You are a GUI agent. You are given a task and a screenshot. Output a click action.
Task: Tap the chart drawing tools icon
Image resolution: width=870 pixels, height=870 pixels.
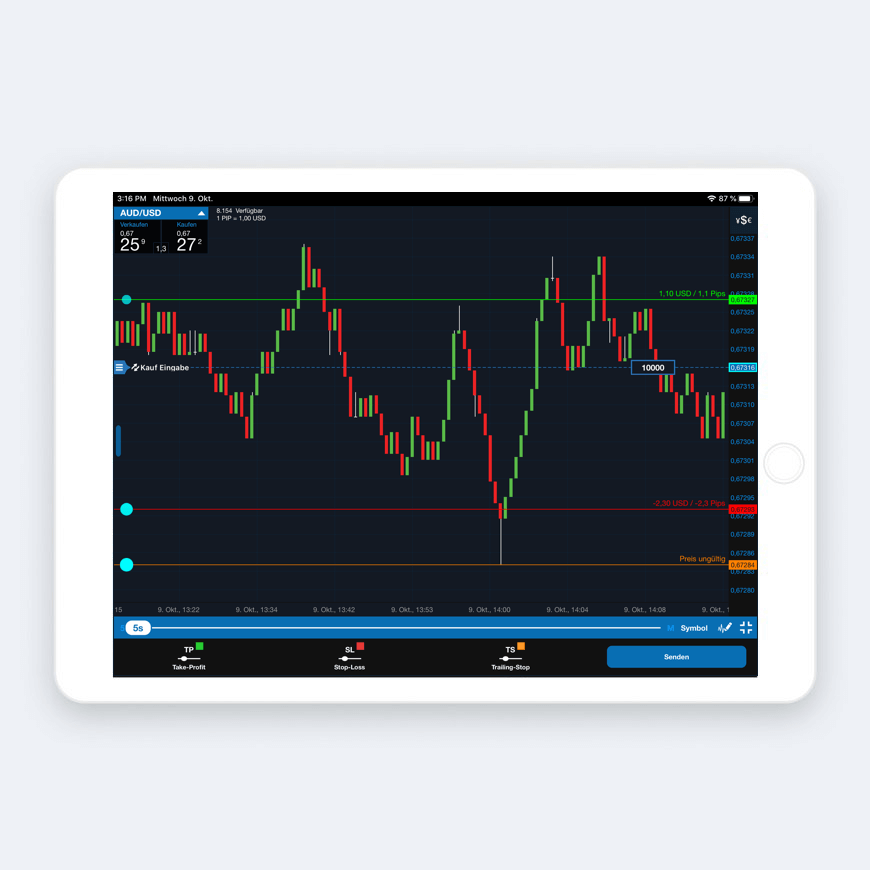pyautogui.click(x=725, y=628)
